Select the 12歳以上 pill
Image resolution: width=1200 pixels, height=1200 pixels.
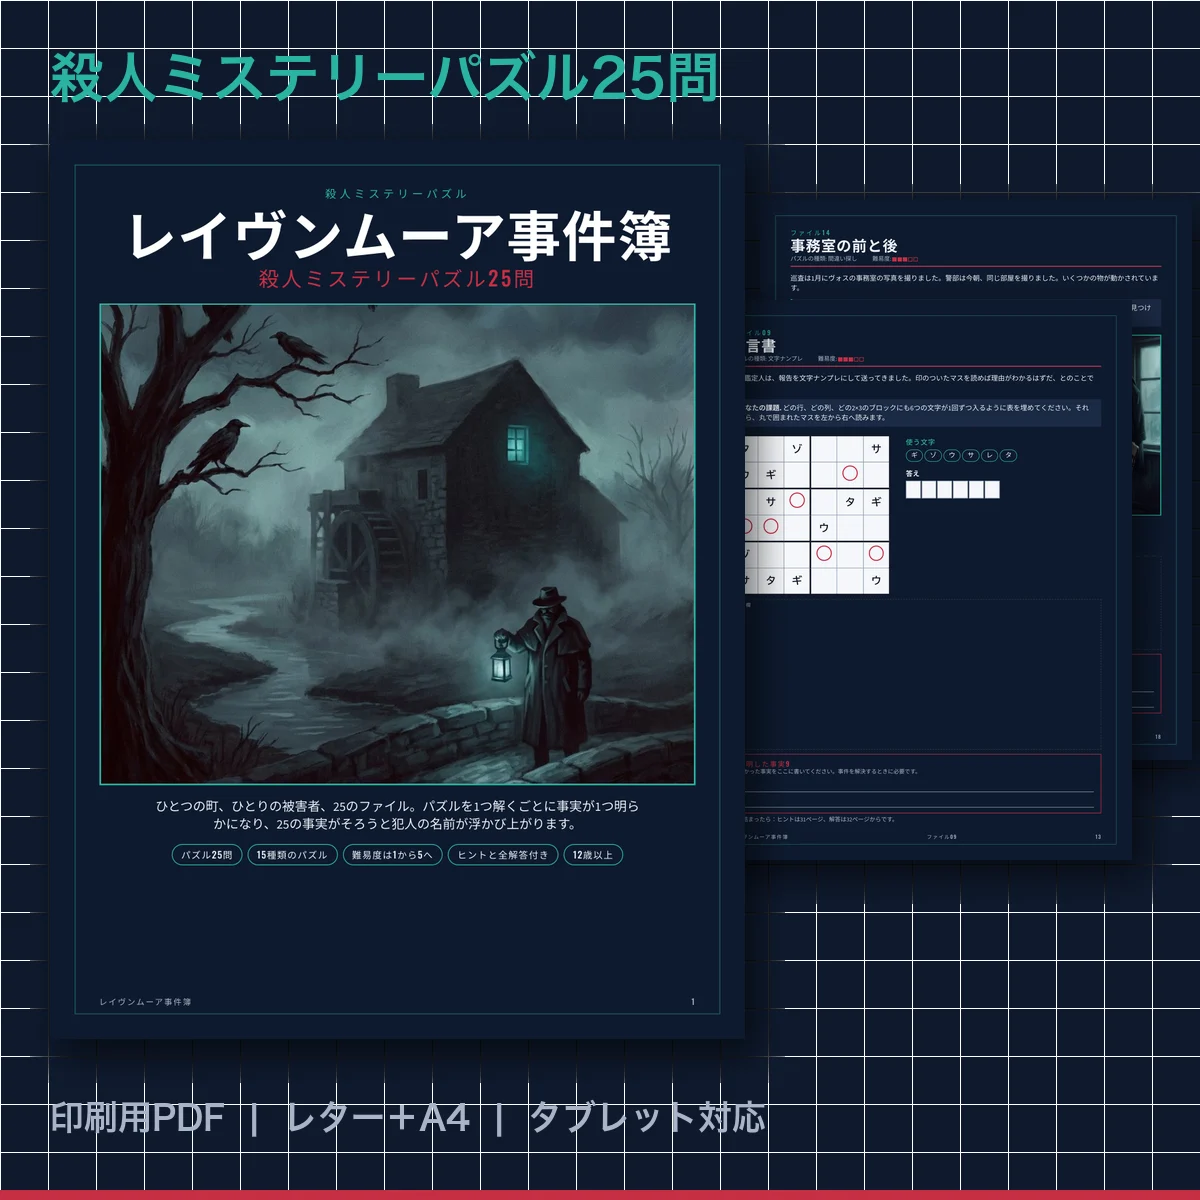(x=593, y=855)
